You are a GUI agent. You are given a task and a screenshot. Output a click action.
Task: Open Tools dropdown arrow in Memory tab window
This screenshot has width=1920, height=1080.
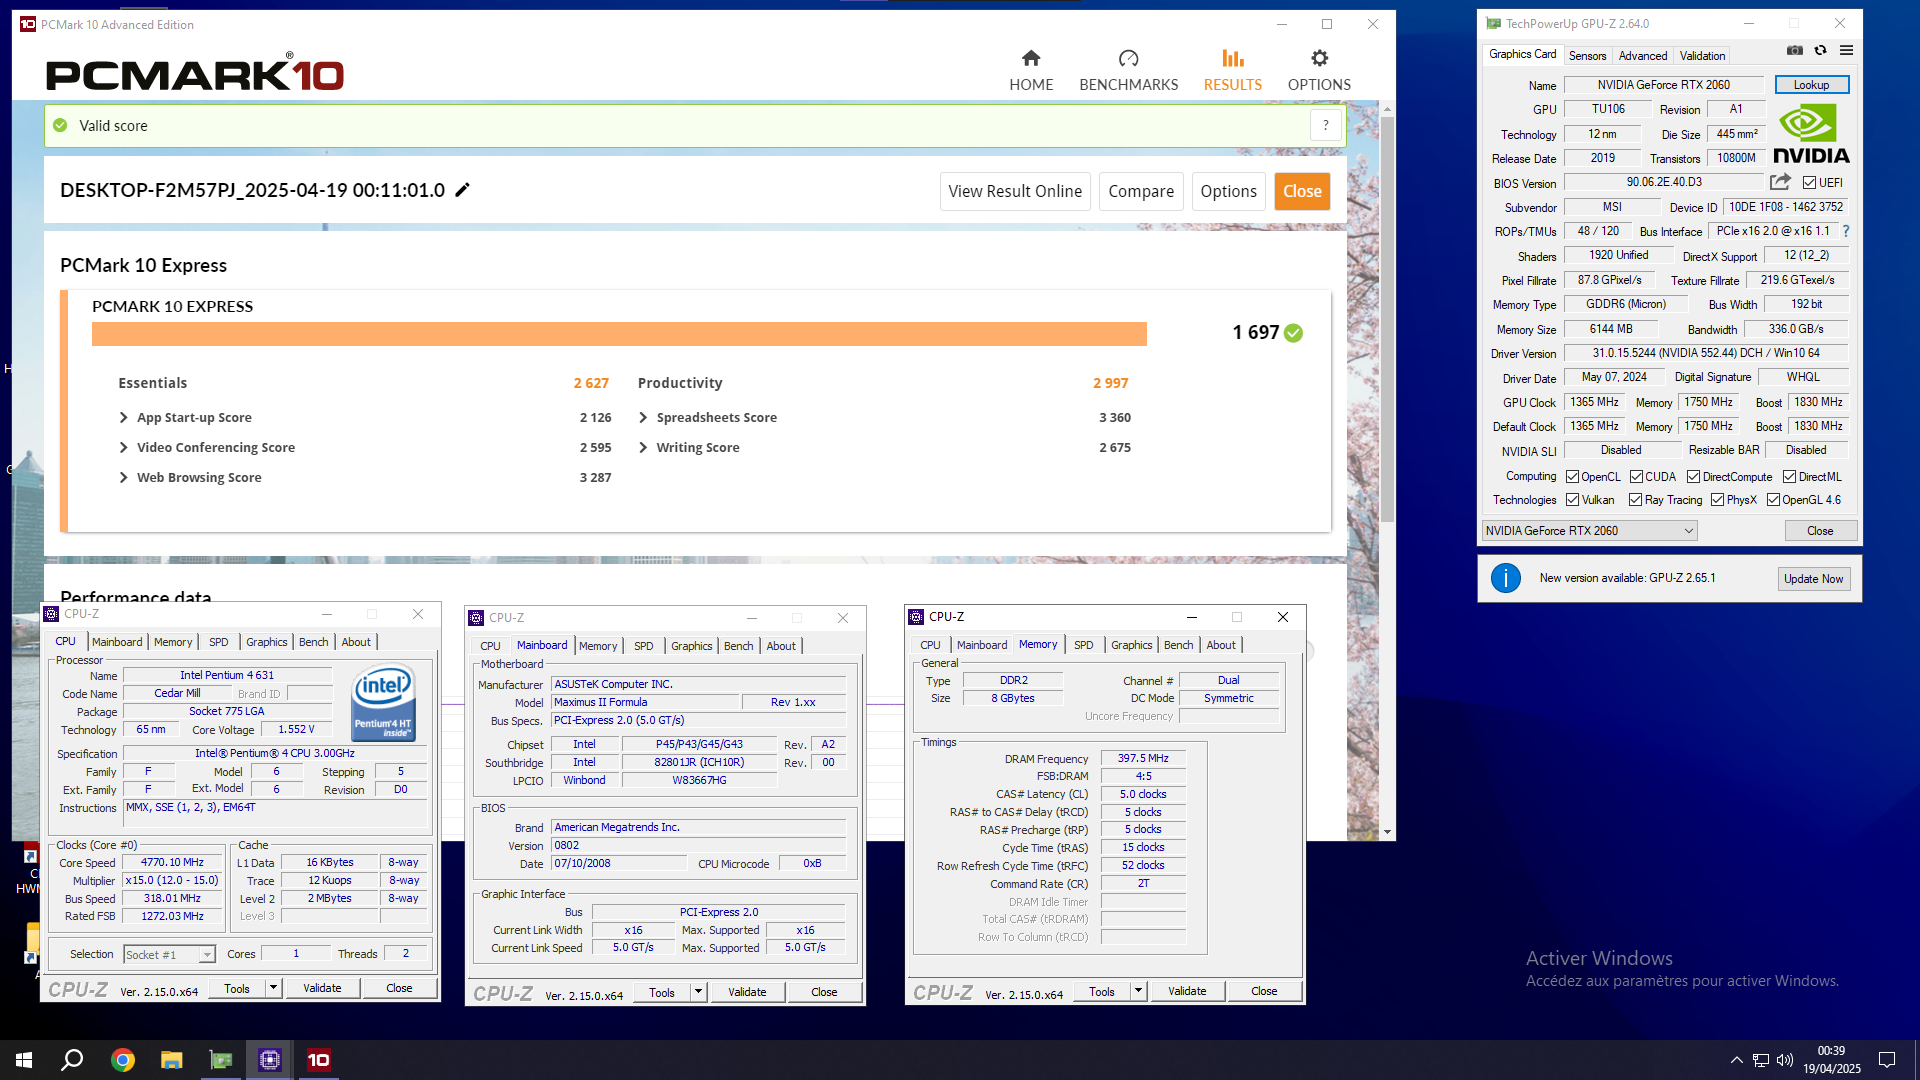[1138, 991]
